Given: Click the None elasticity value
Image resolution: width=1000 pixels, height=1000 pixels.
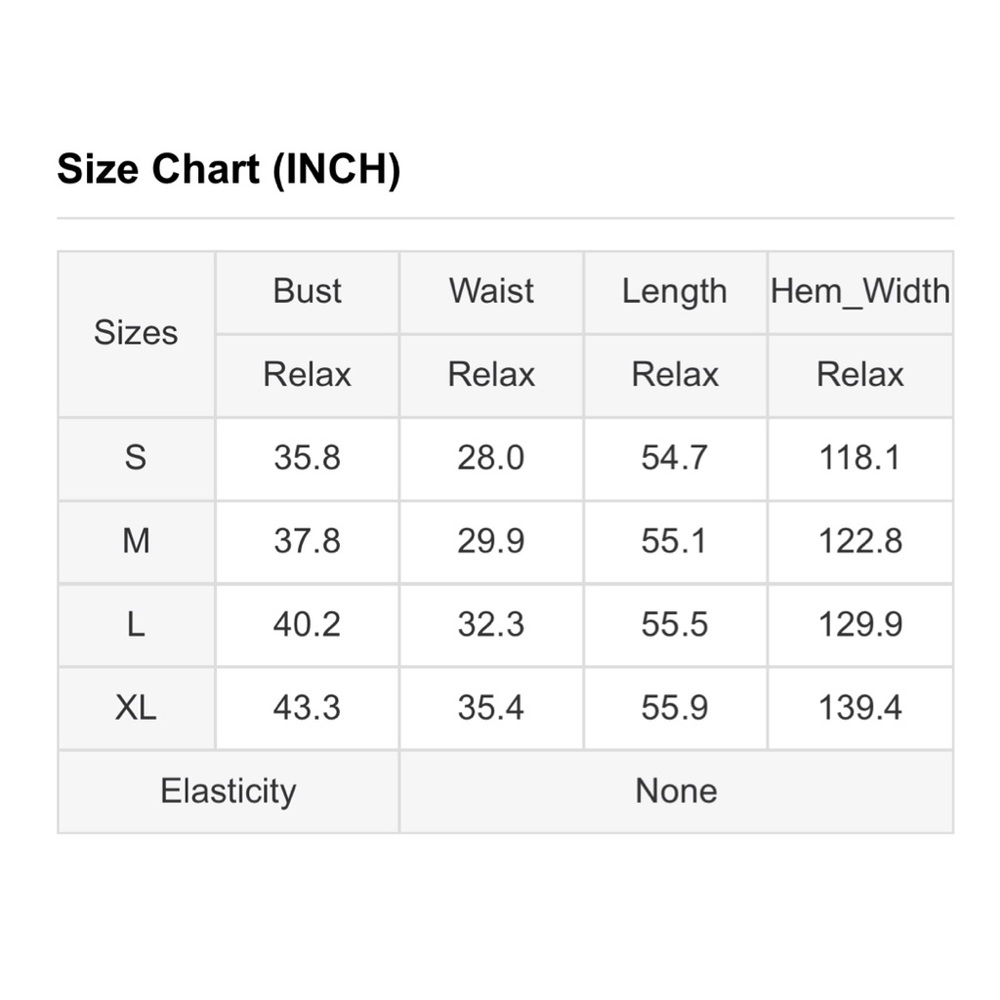Looking at the screenshot, I should [x=676, y=791].
